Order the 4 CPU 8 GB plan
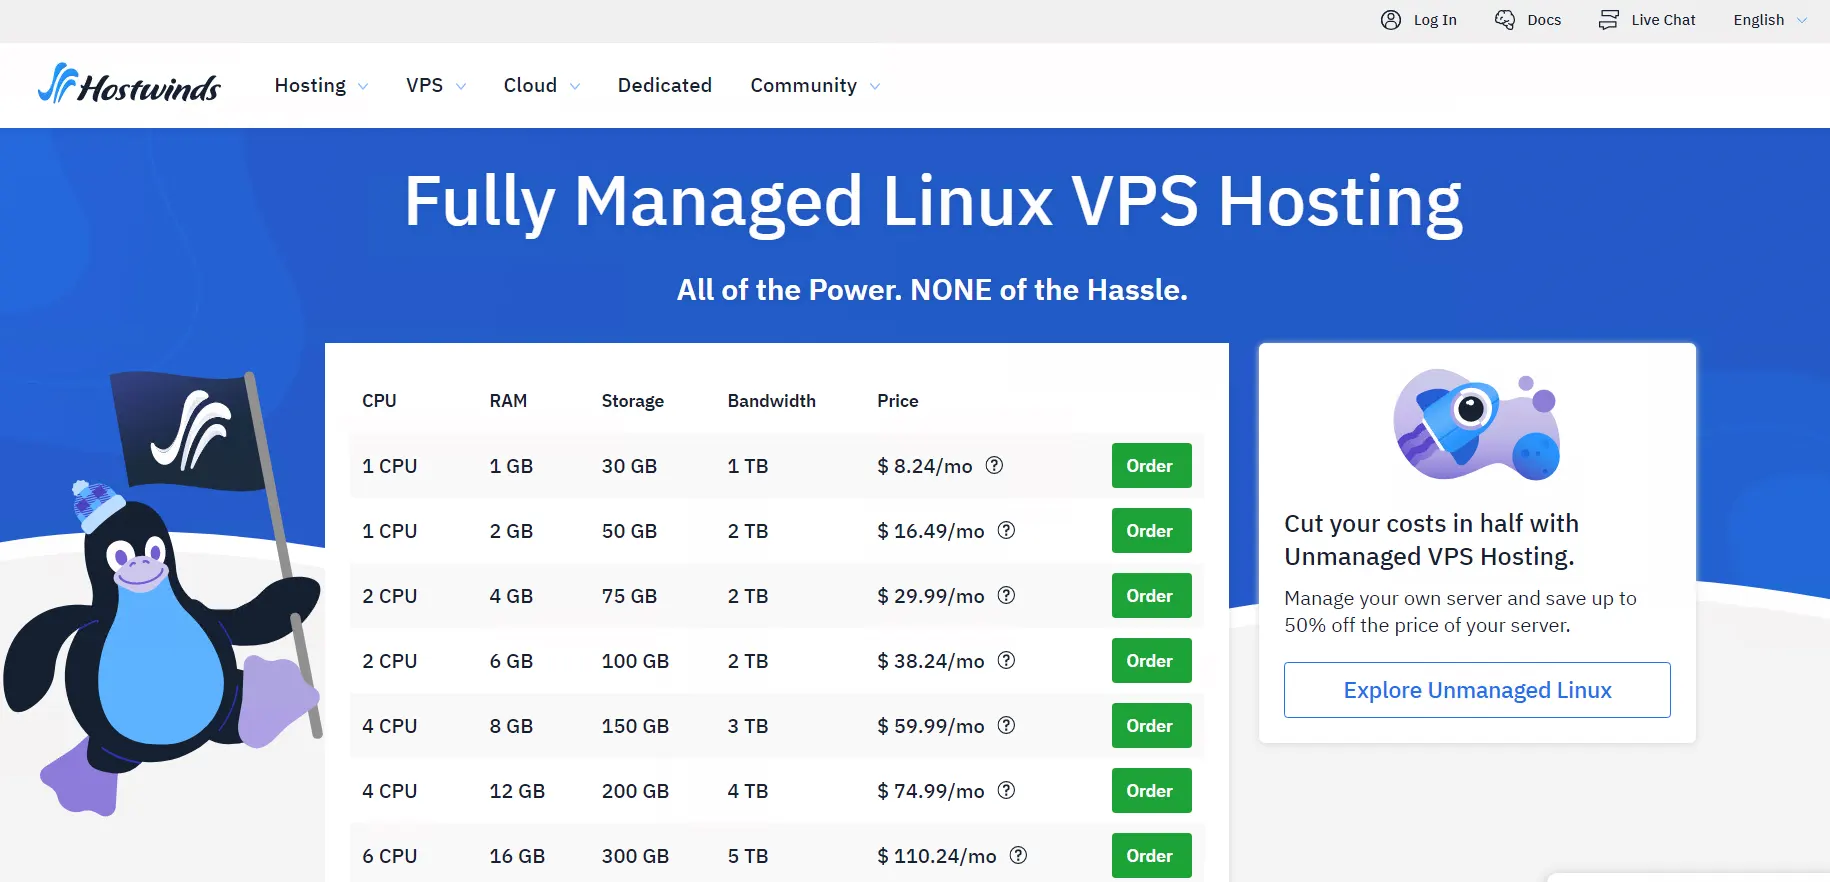The width and height of the screenshot is (1830, 882). [1151, 725]
